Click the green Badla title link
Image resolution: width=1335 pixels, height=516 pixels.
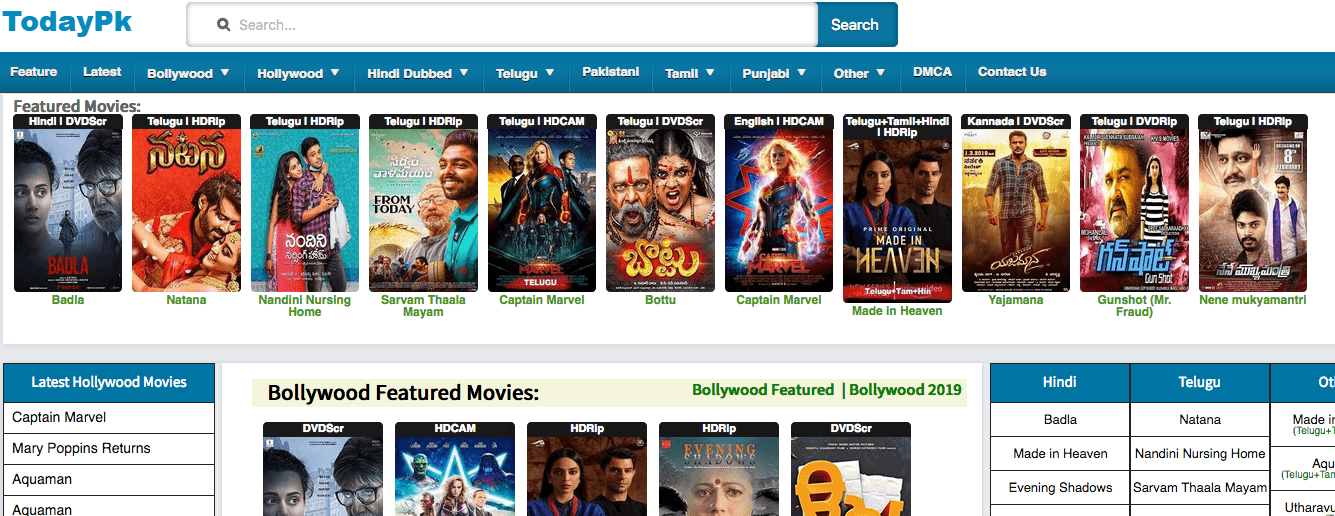click(x=68, y=300)
